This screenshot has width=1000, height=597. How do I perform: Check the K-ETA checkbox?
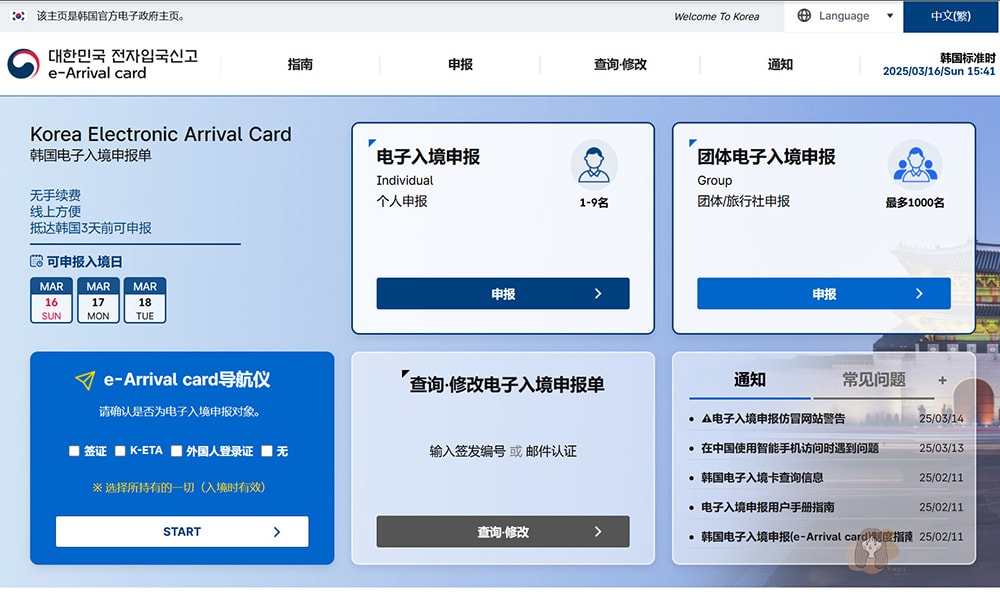pos(119,450)
